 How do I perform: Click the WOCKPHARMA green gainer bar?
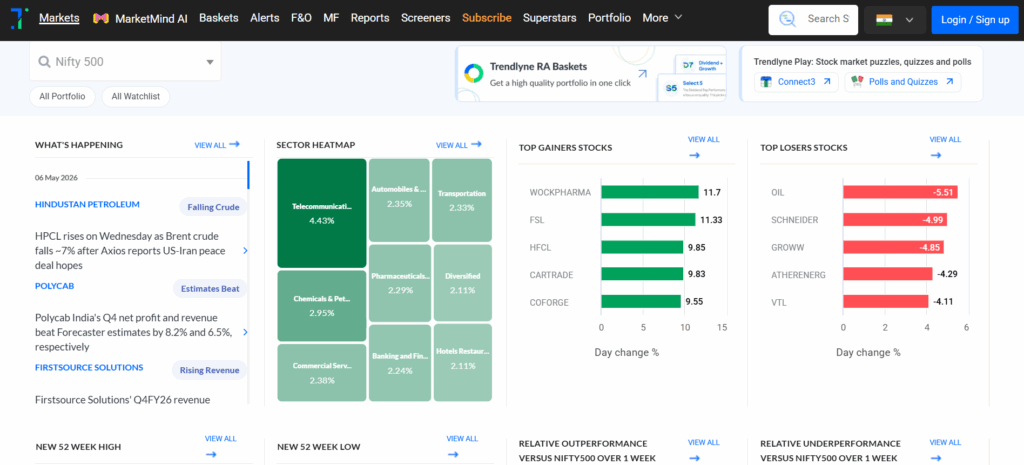click(x=650, y=192)
